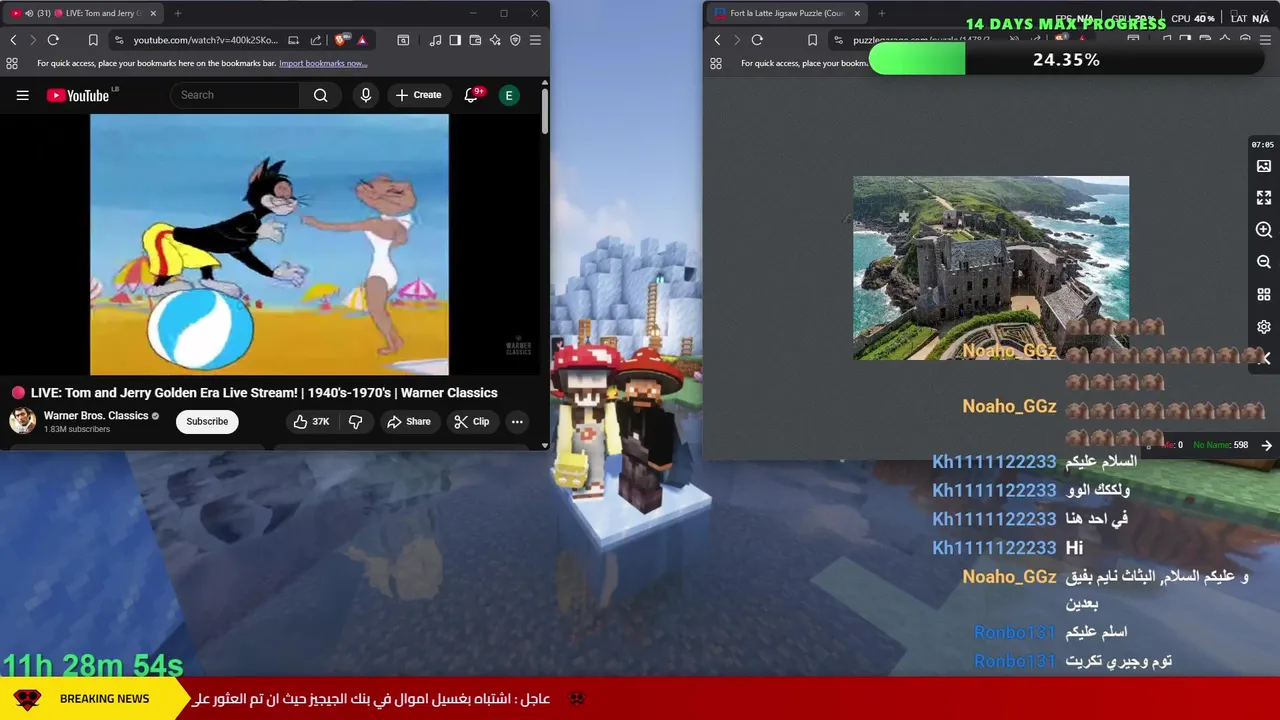The width and height of the screenshot is (1280, 720).
Task: Open the account avatar E menu
Action: point(509,95)
